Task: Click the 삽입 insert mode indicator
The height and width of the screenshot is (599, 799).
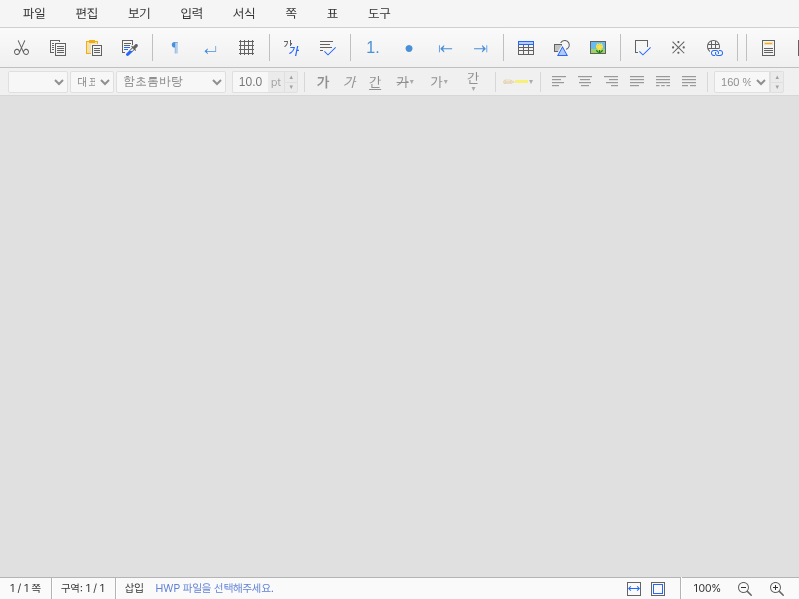Action: 134,588
